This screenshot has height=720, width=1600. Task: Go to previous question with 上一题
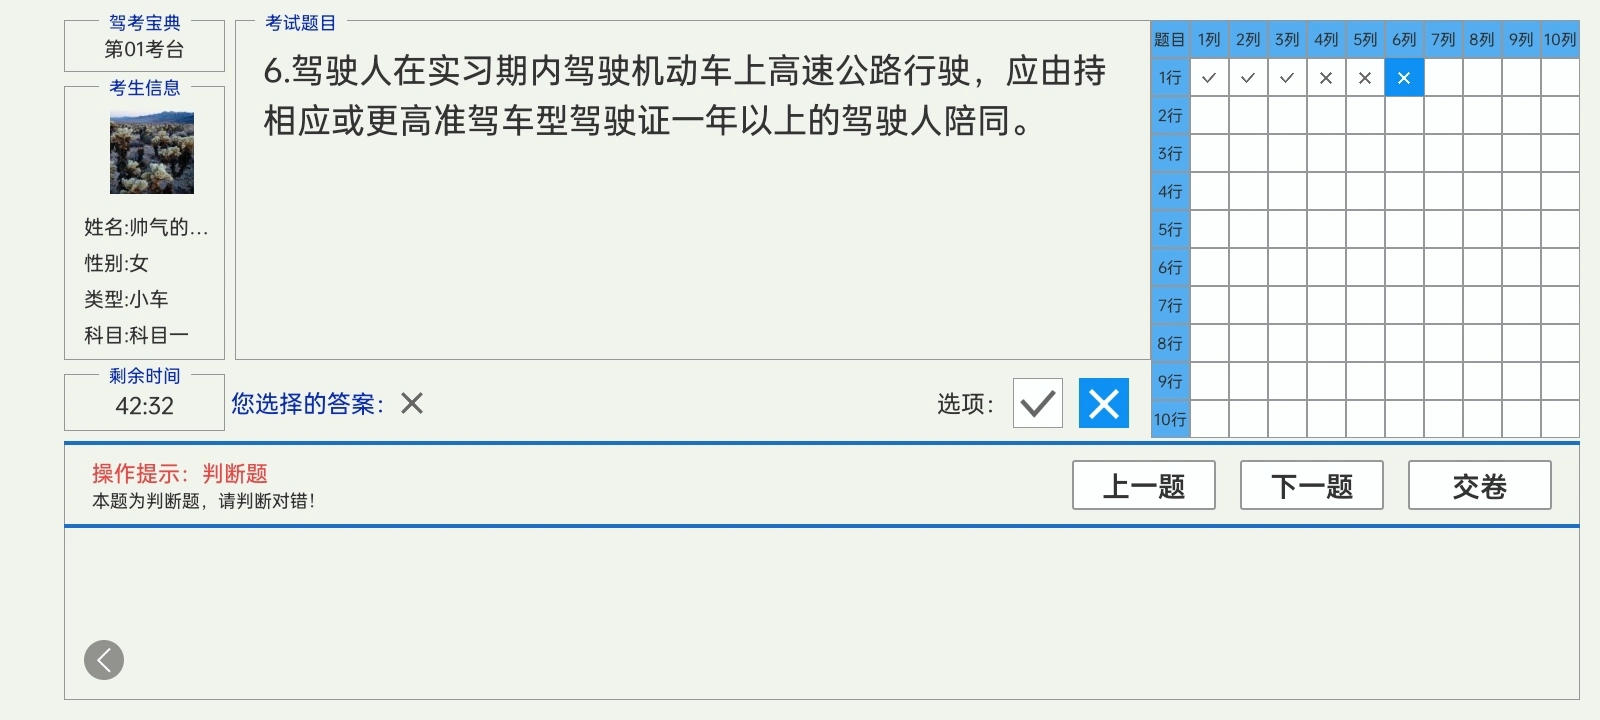coord(1144,485)
